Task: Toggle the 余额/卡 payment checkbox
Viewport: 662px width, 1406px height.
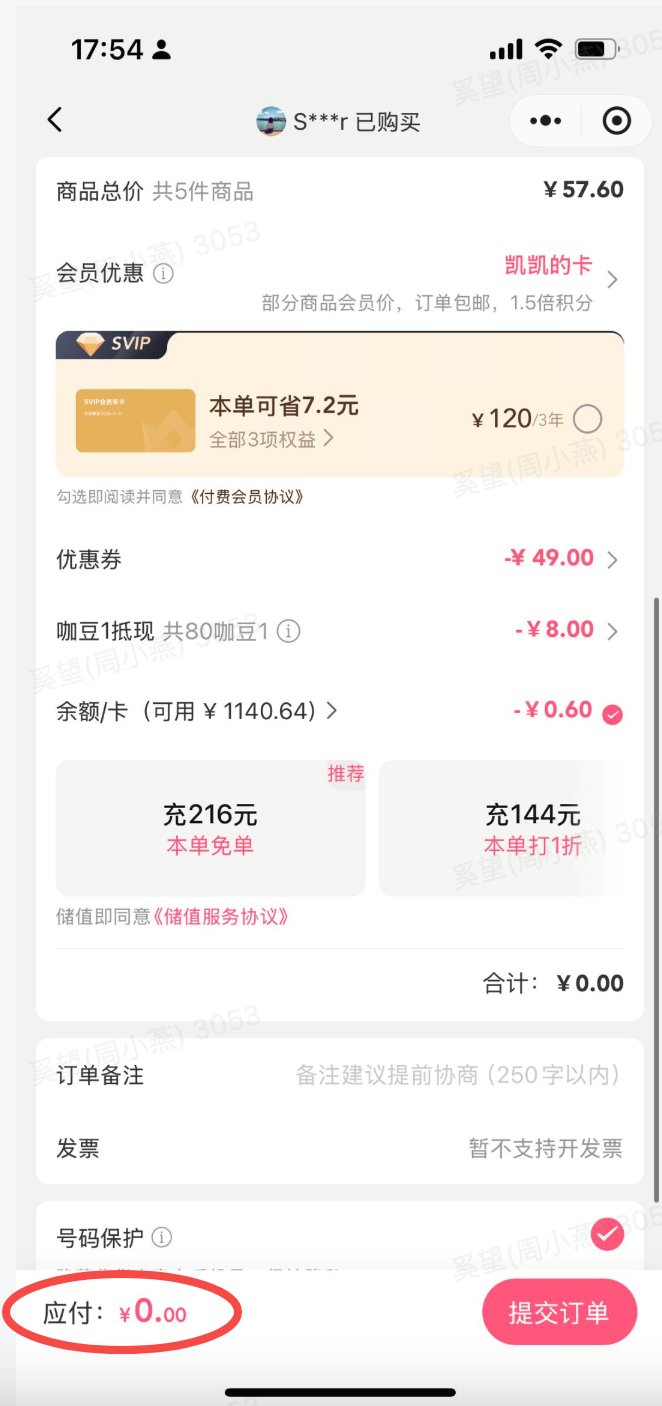Action: (613, 714)
